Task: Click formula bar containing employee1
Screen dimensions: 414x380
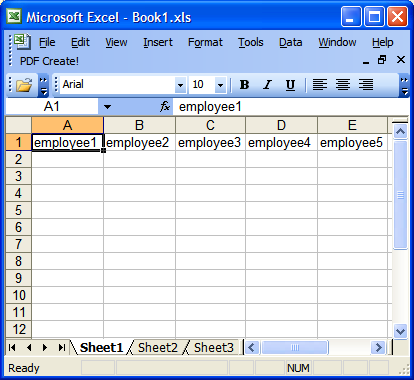Action: [291, 107]
